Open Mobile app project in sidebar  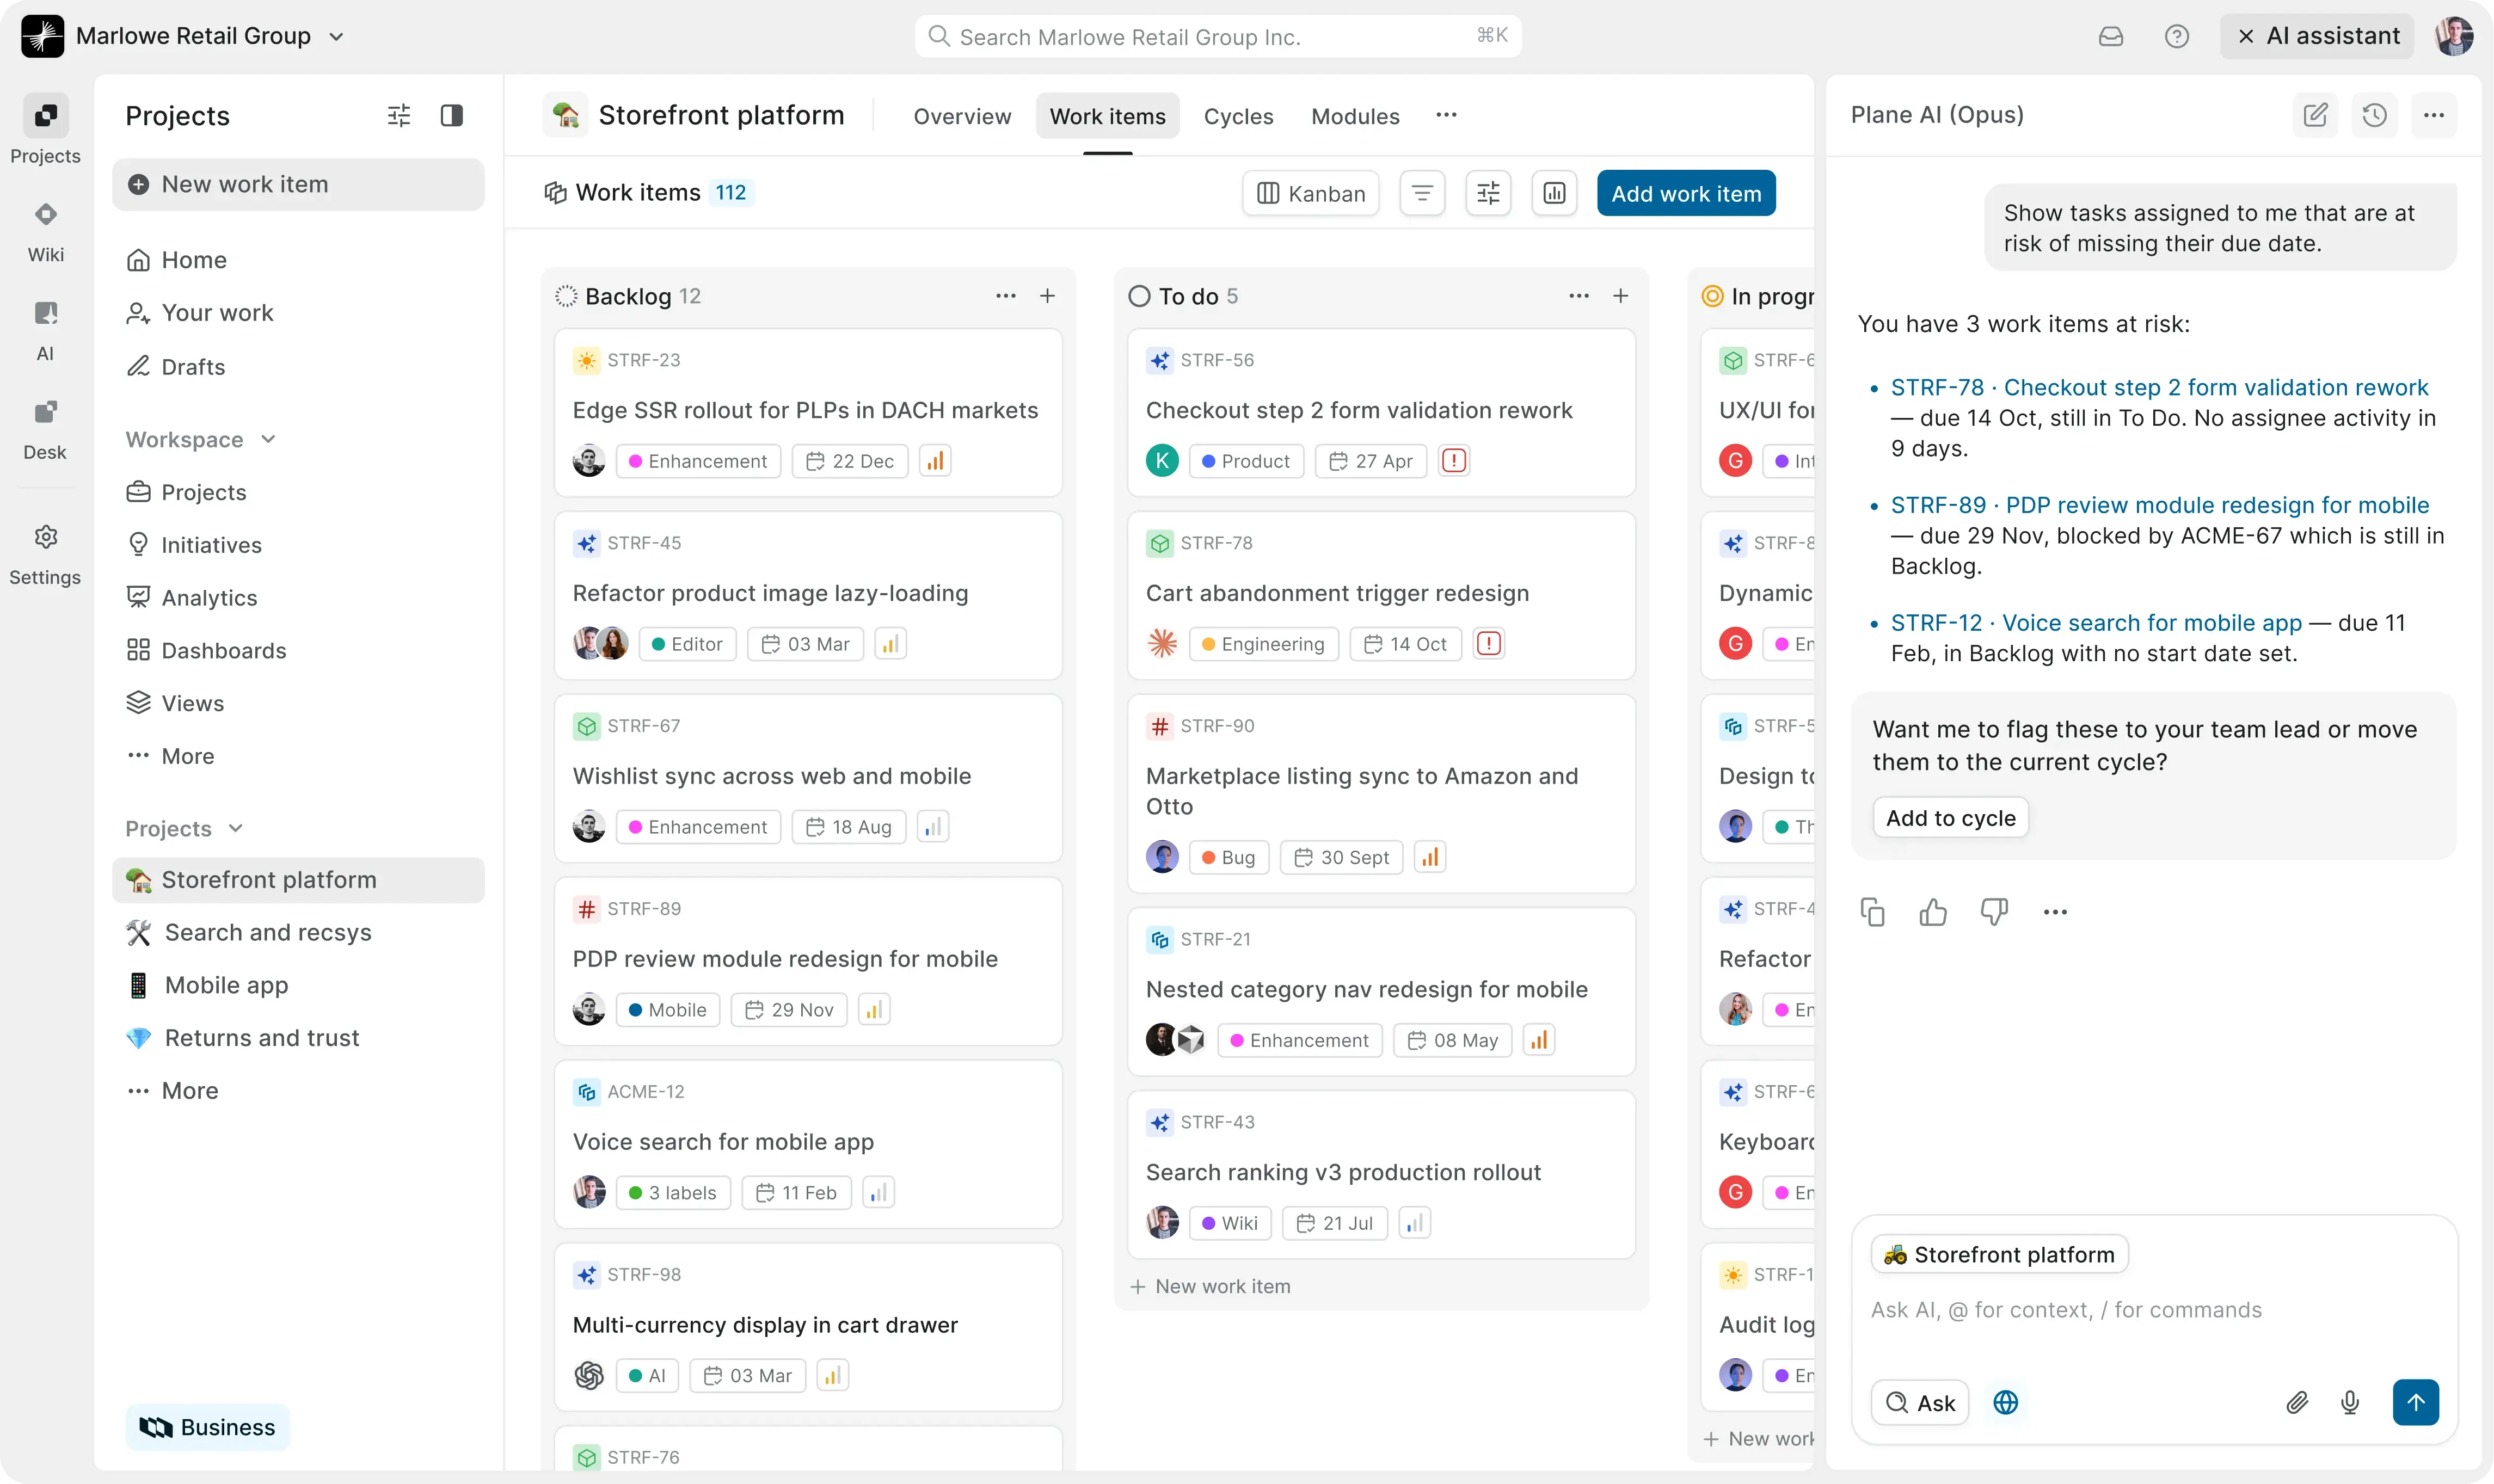pos(298,985)
